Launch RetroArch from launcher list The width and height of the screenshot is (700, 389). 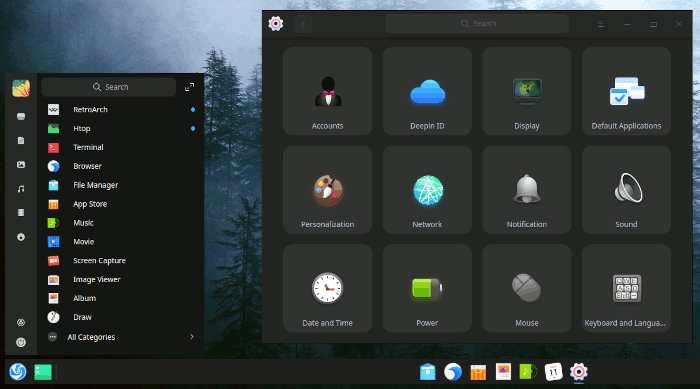pos(121,109)
